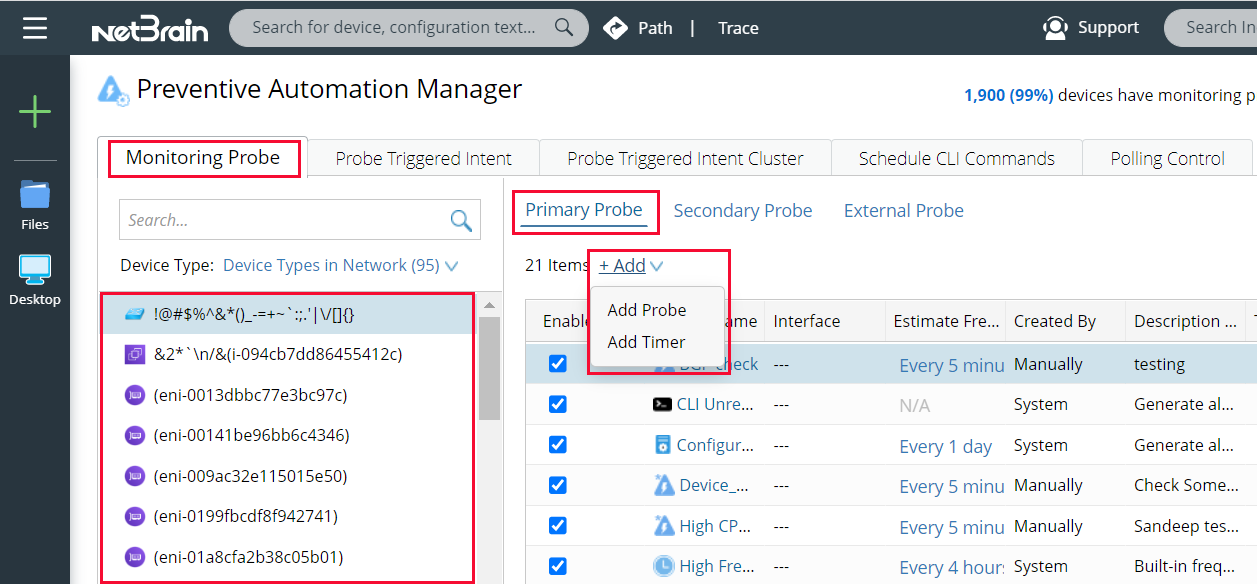Viewport: 1257px width, 584px height.
Task: Open the NetBrain hamburger menu
Action: (36, 27)
